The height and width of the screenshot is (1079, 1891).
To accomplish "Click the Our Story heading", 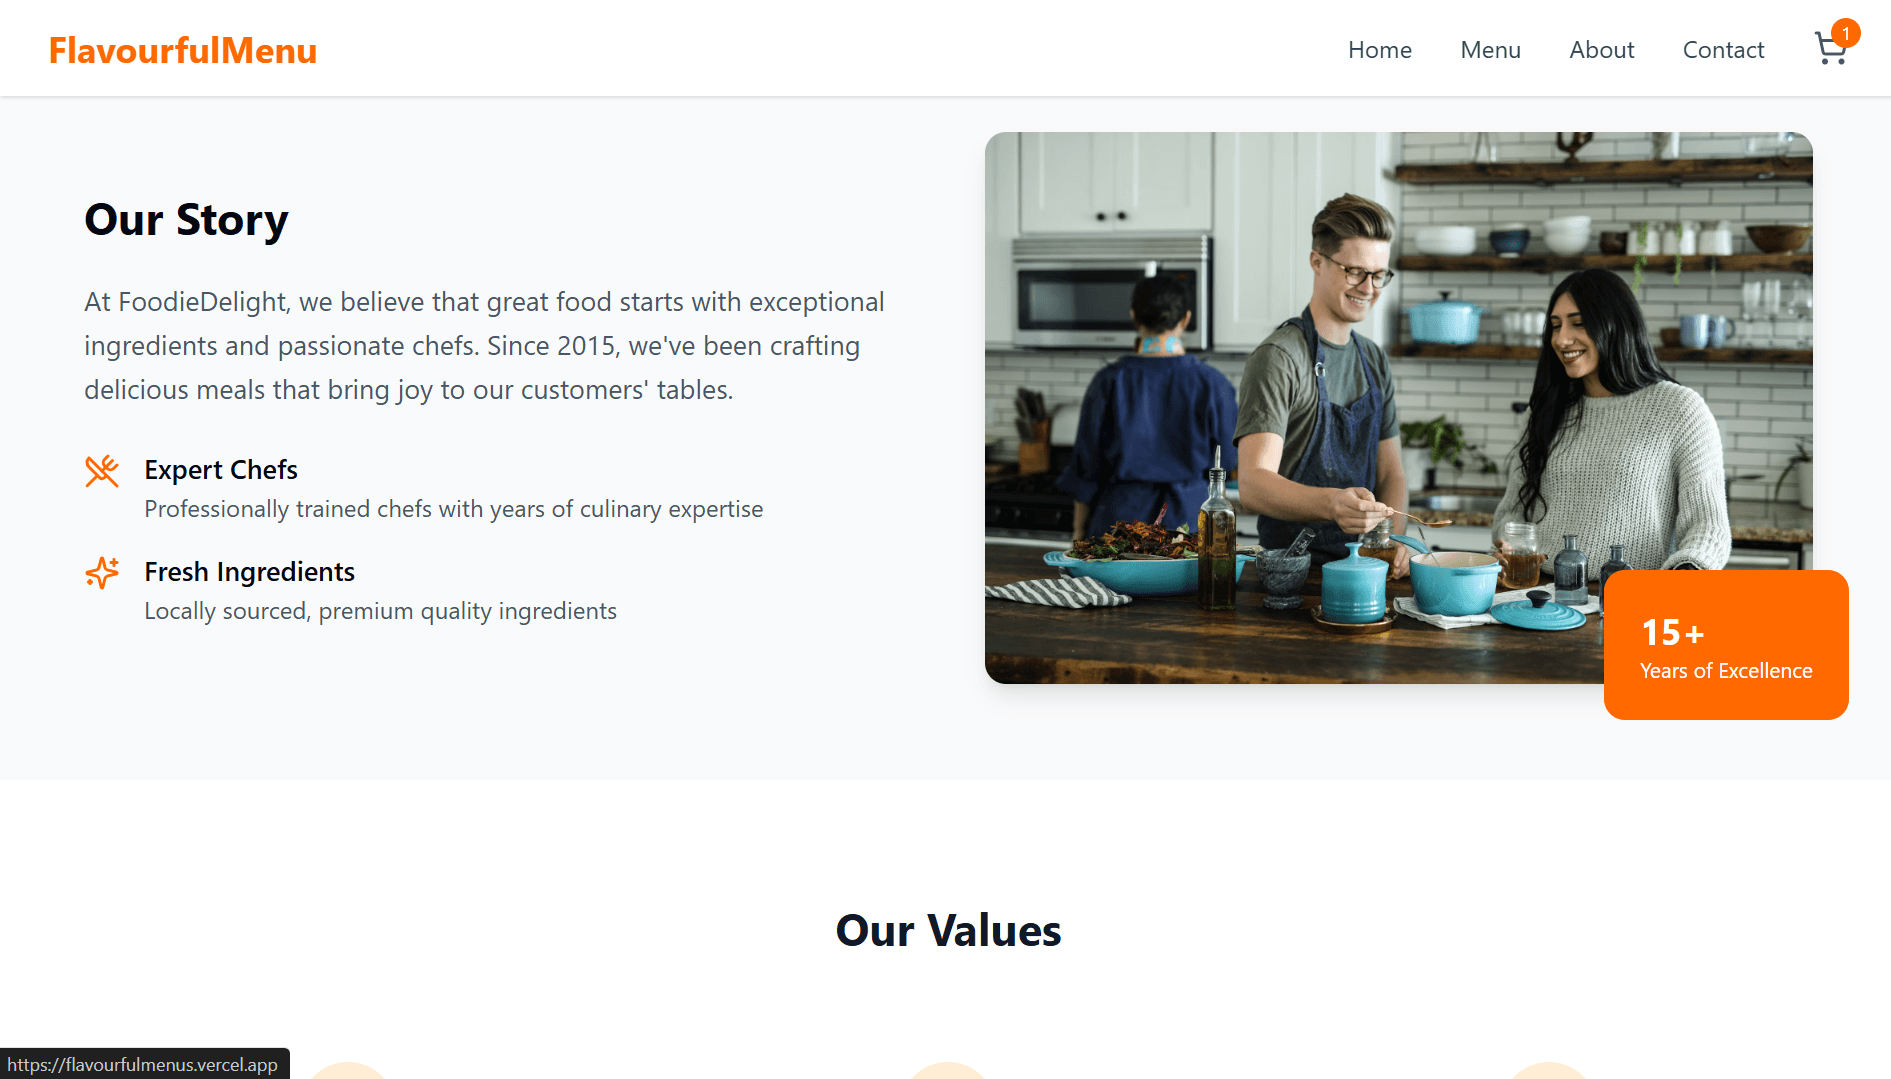I will (x=186, y=220).
